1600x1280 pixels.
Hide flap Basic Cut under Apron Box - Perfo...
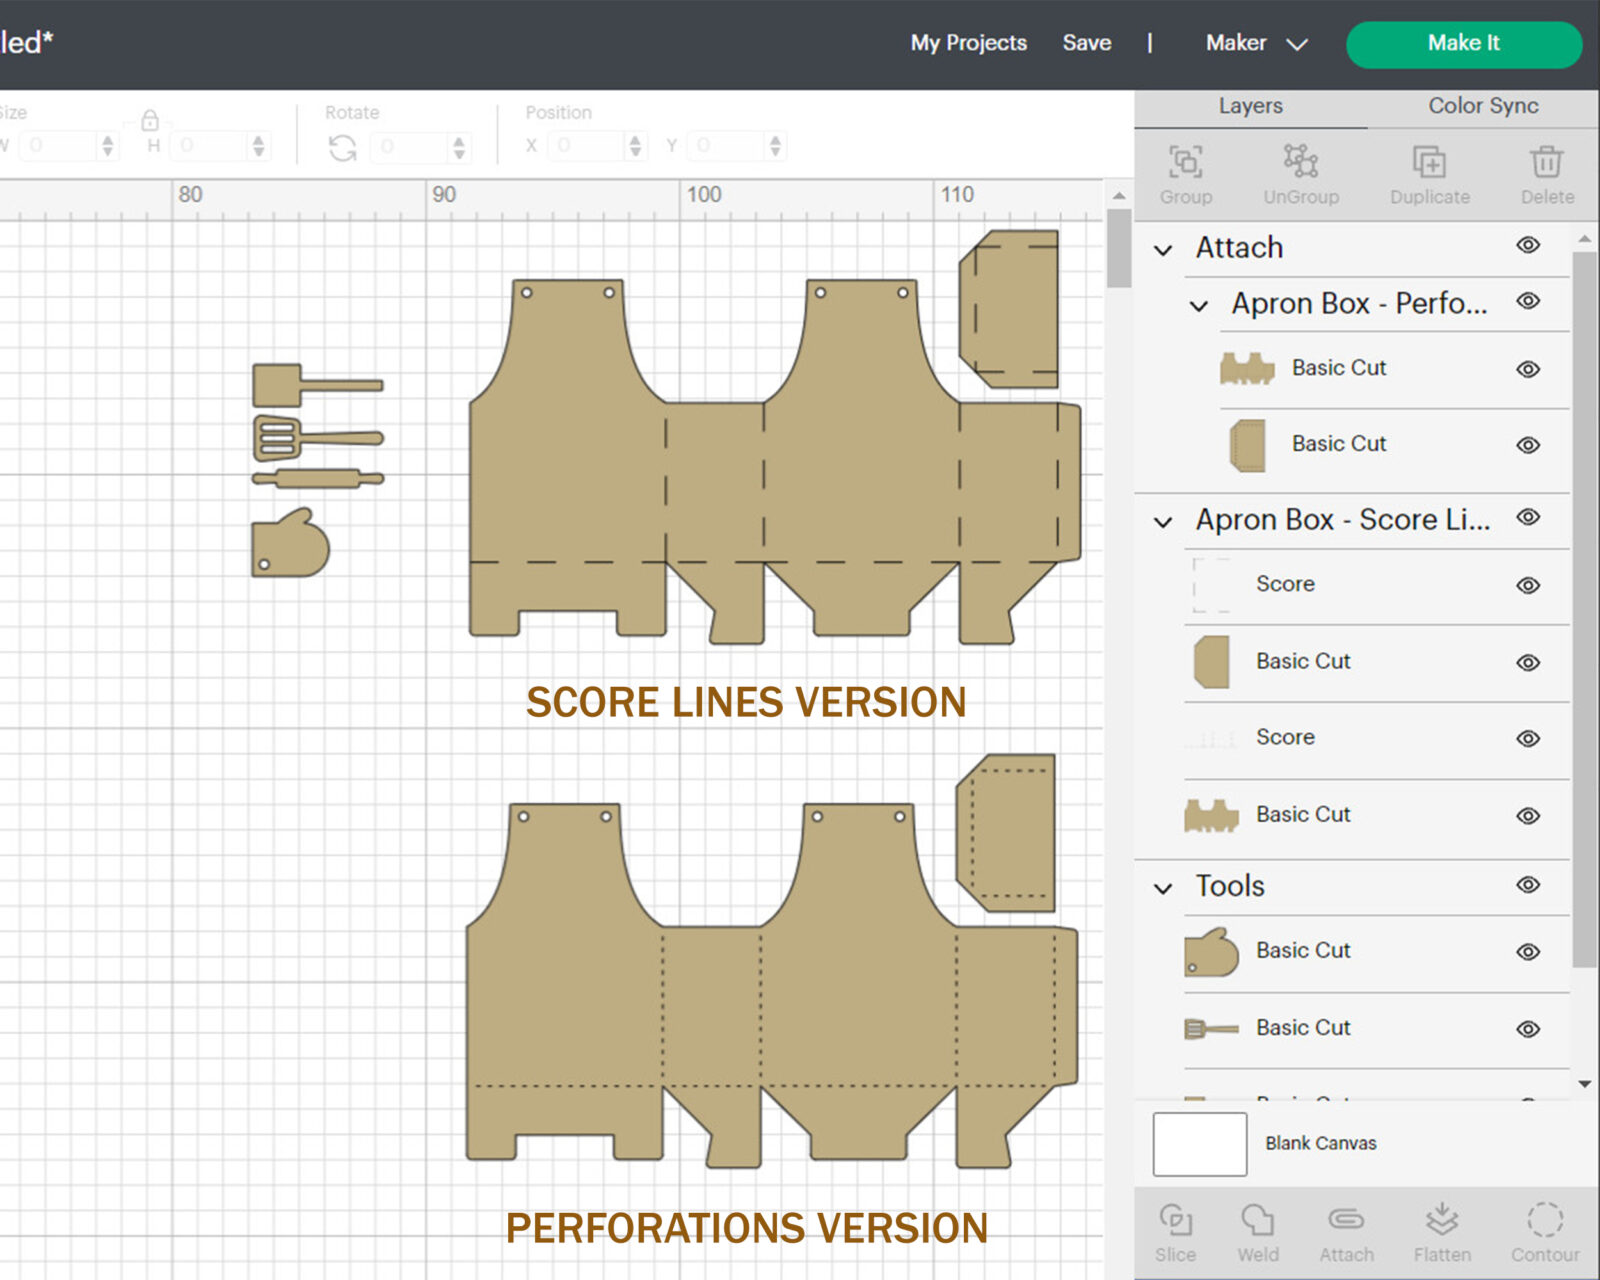point(1528,445)
